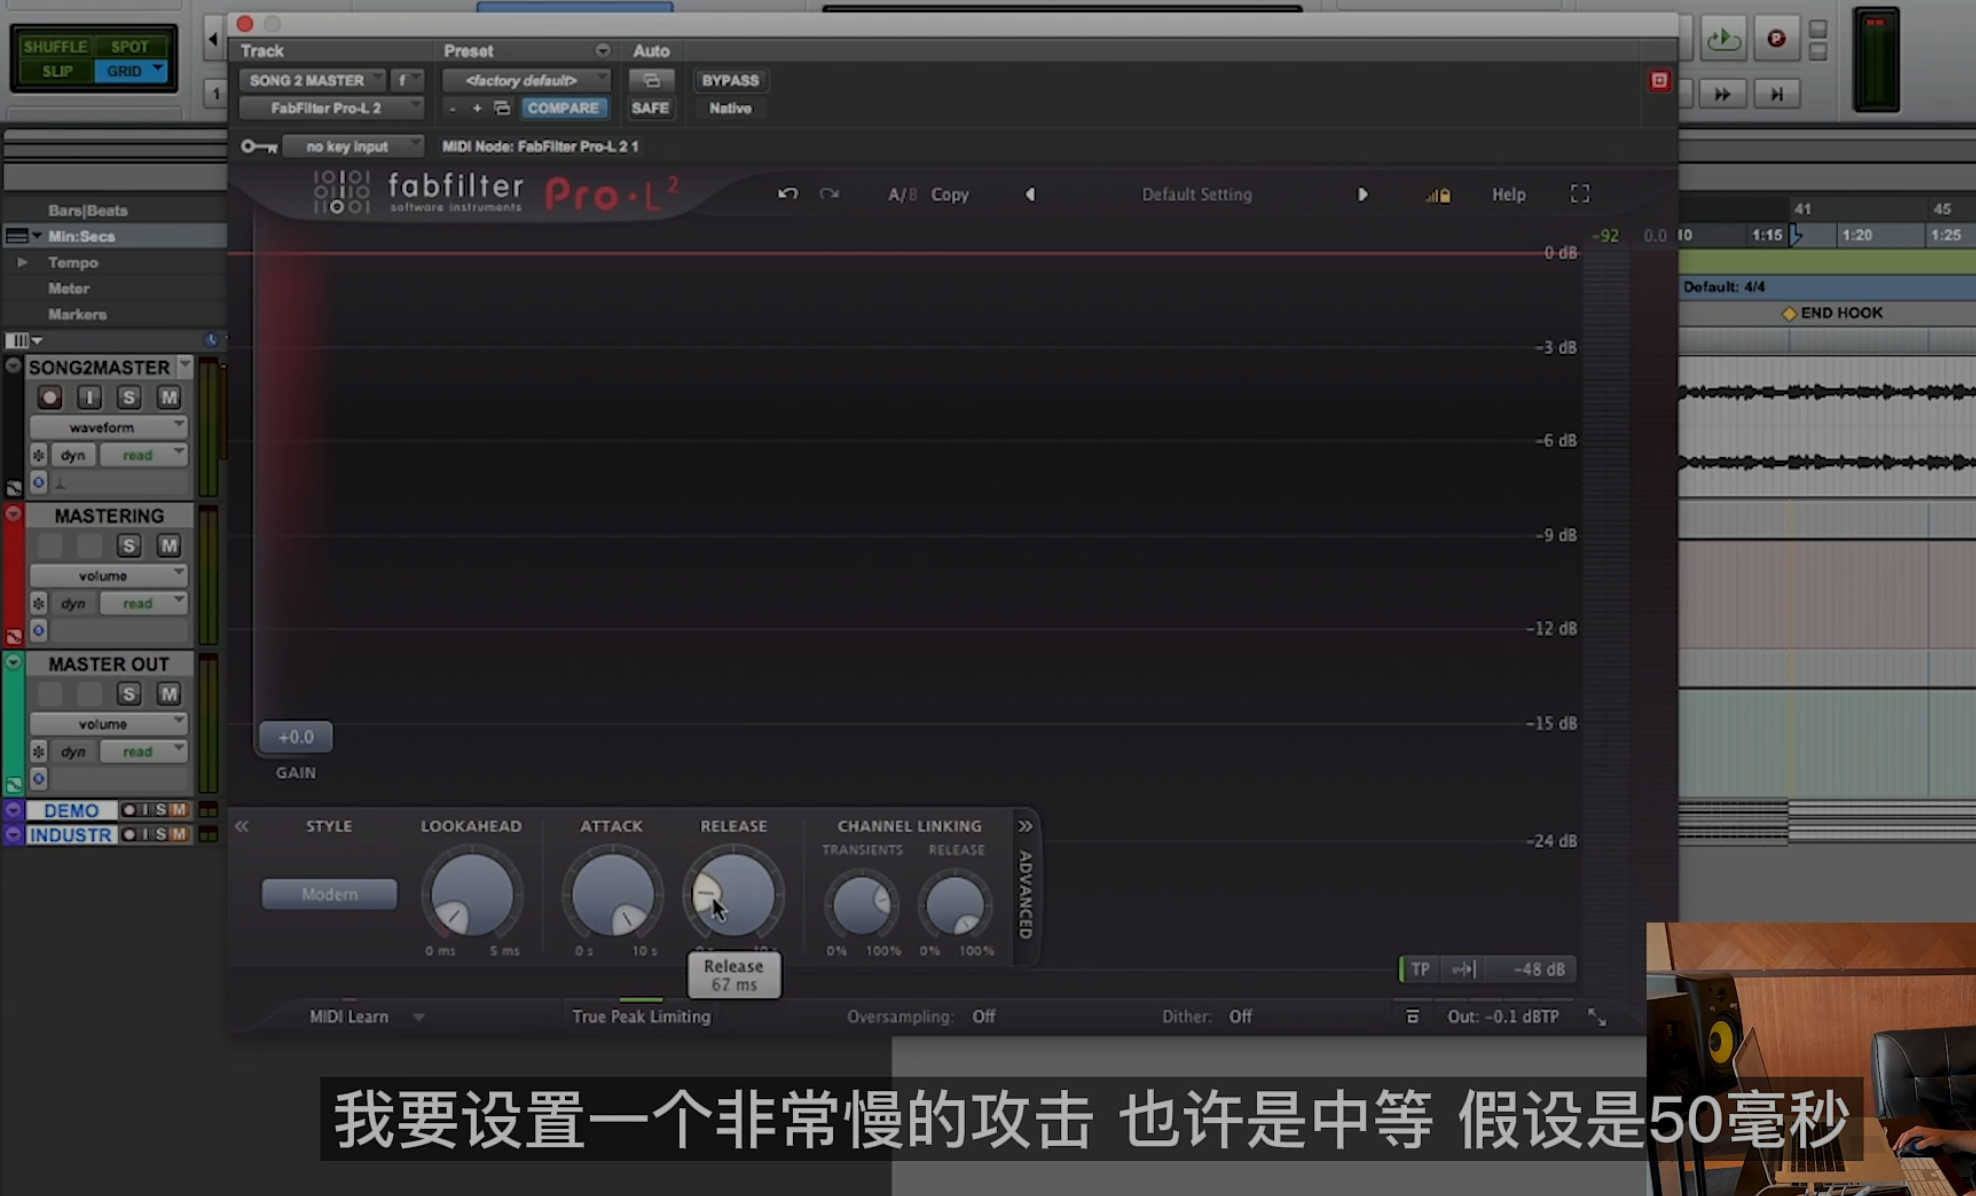Mute the MASTER OUT track
Screen dimensions: 1976x1196
pos(168,694)
